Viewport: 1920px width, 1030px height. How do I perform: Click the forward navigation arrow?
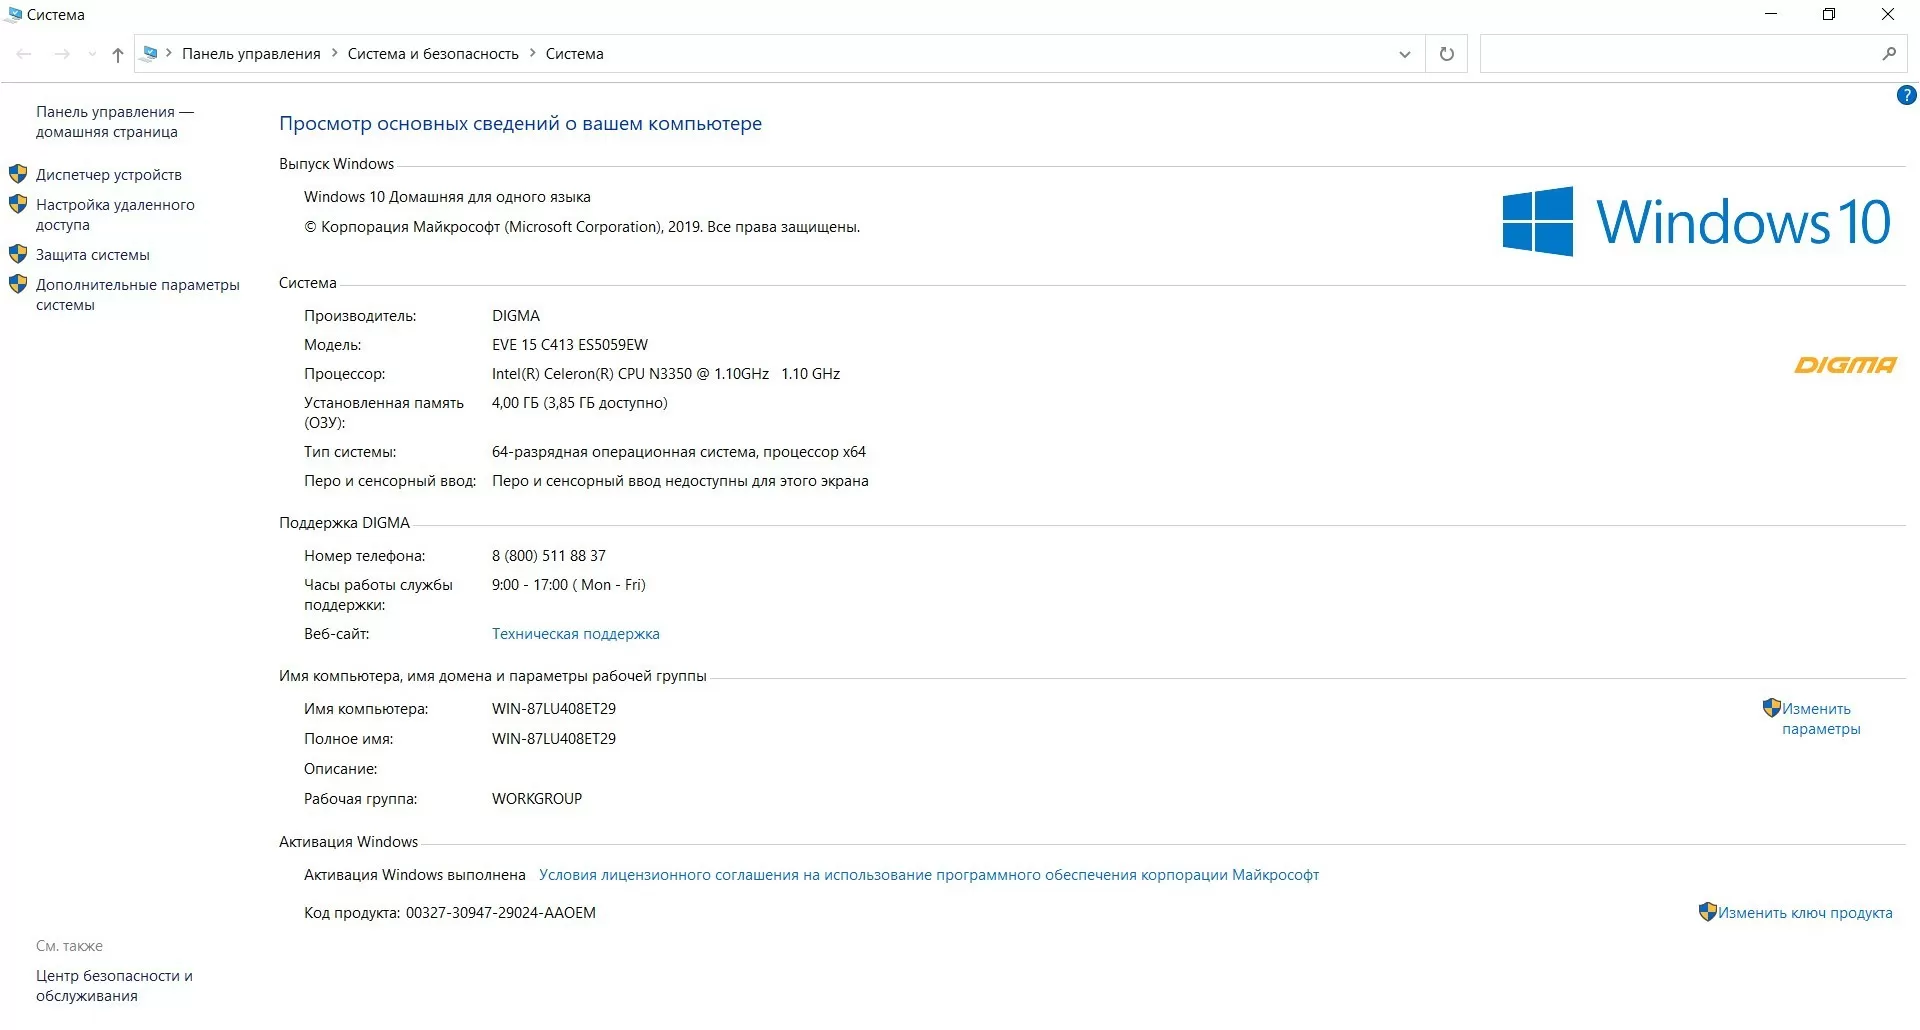coord(62,54)
